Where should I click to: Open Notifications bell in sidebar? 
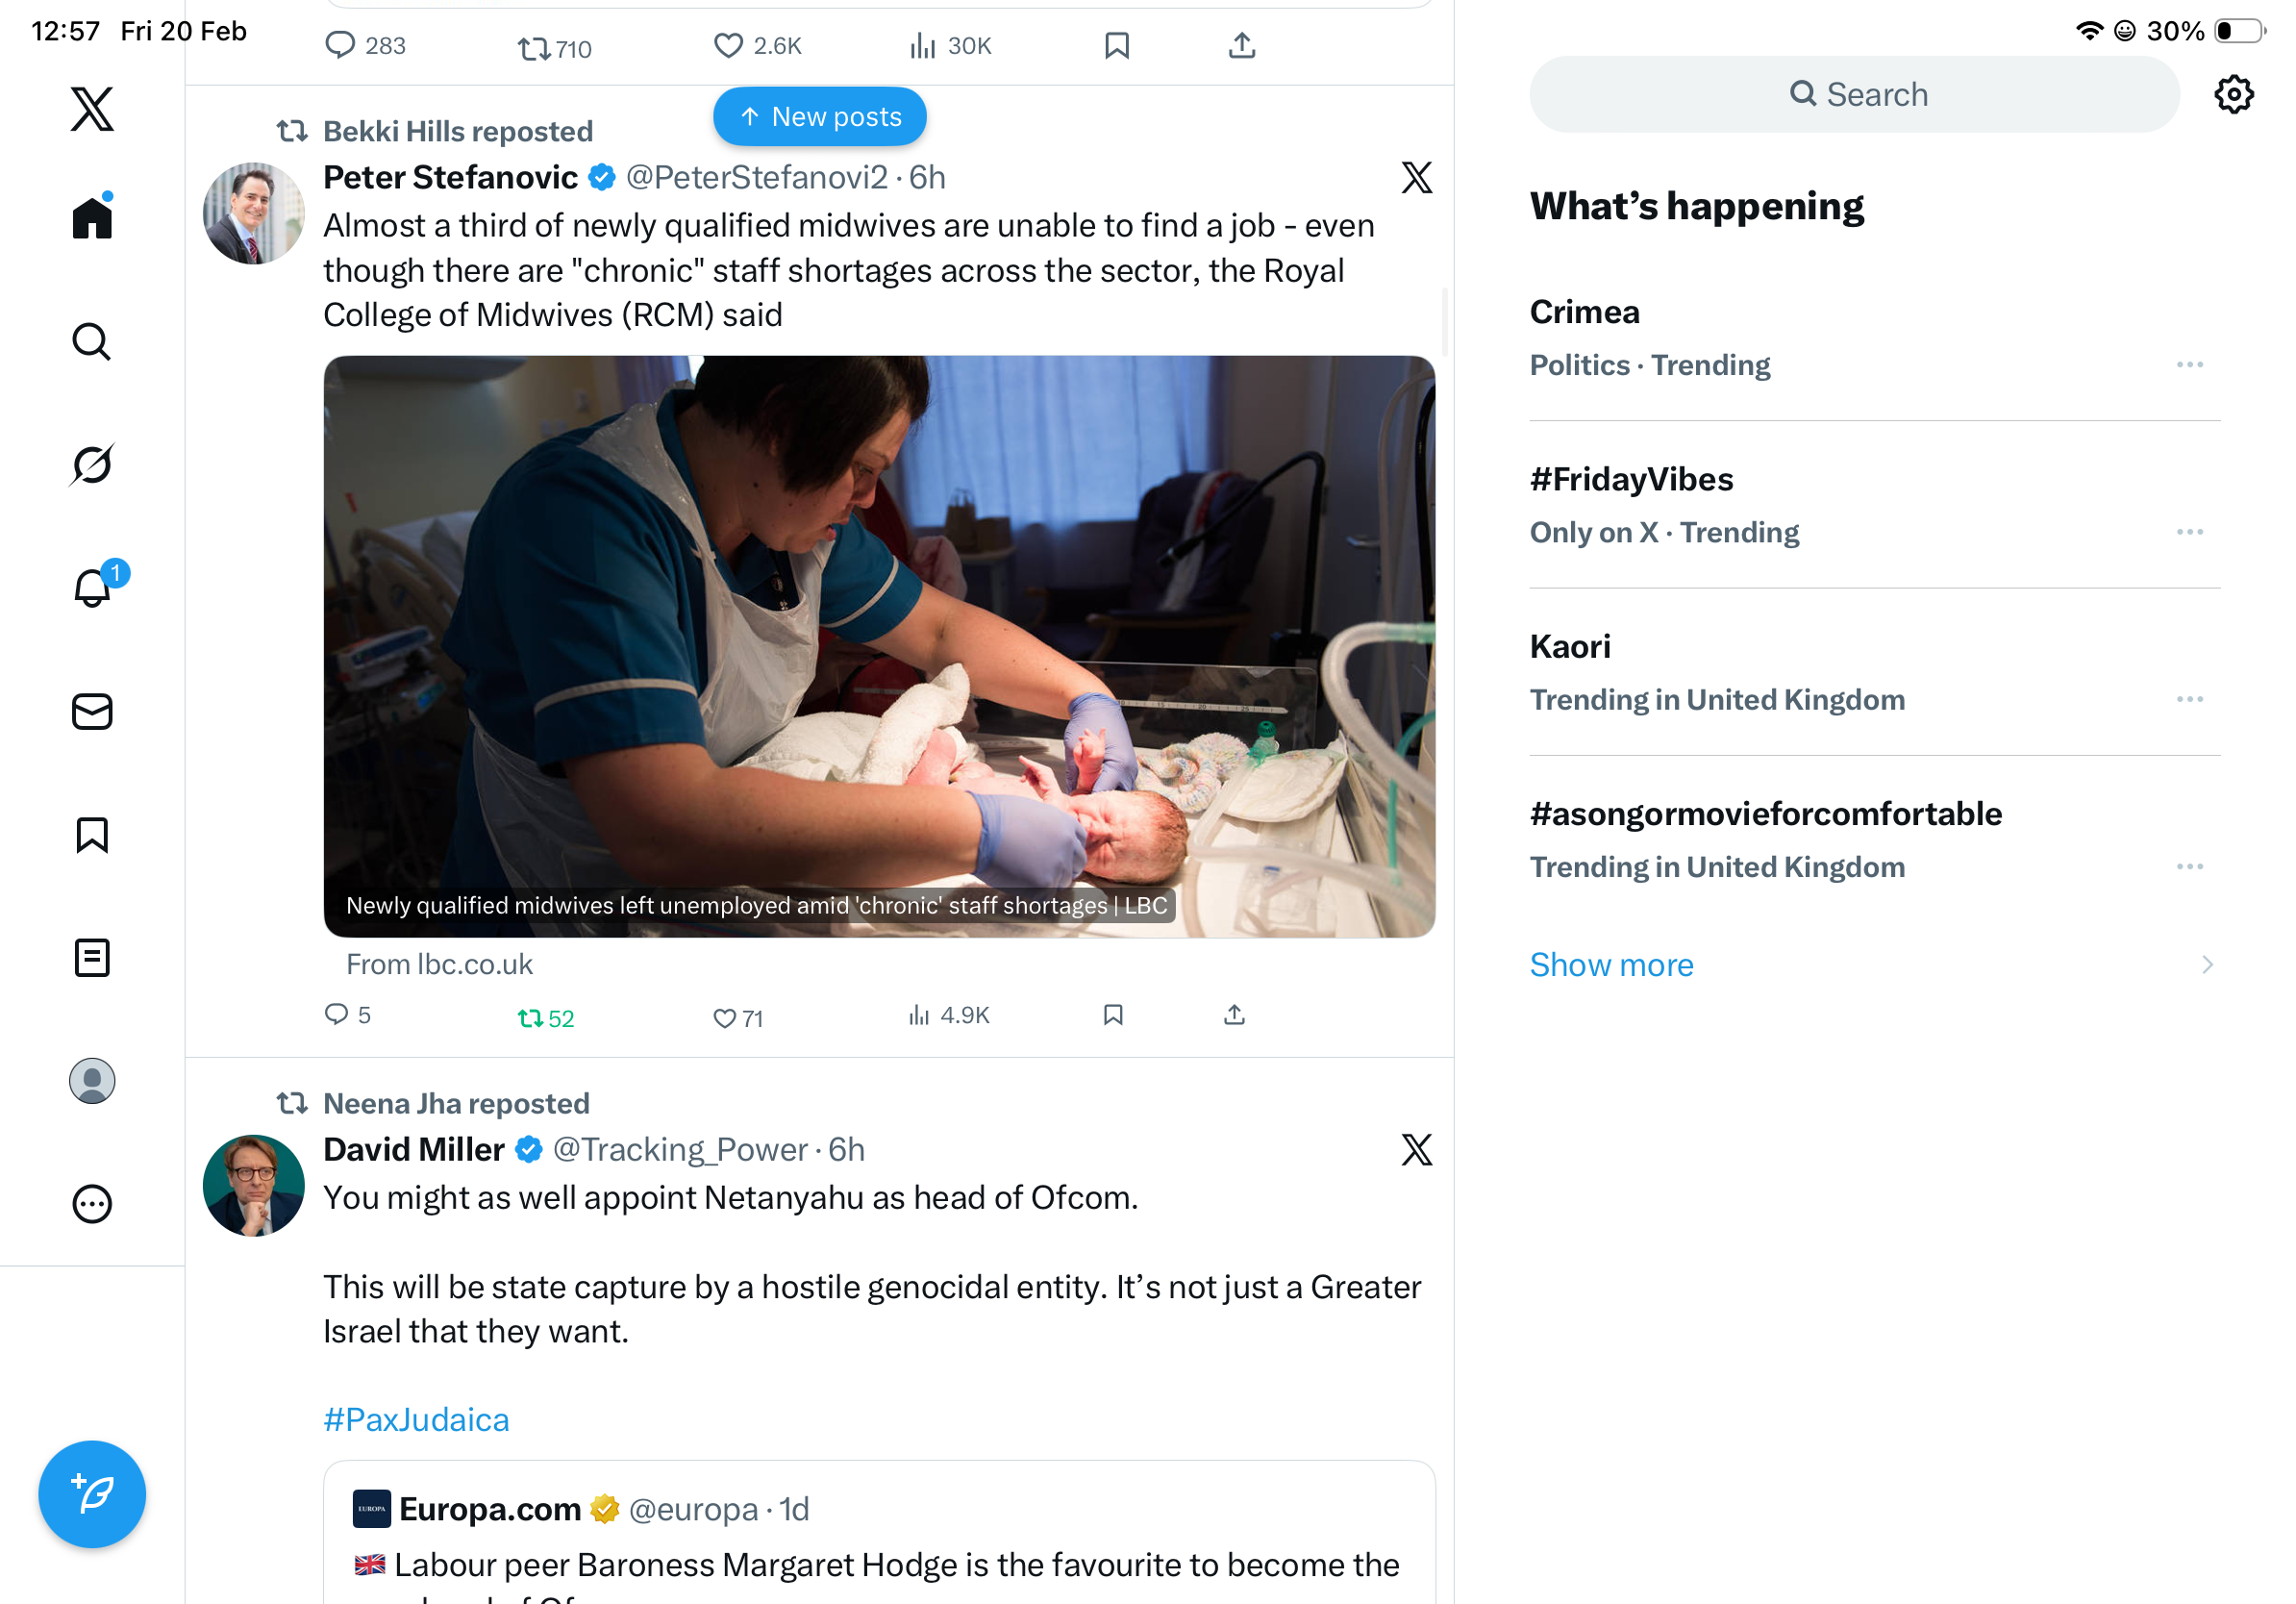click(x=92, y=588)
